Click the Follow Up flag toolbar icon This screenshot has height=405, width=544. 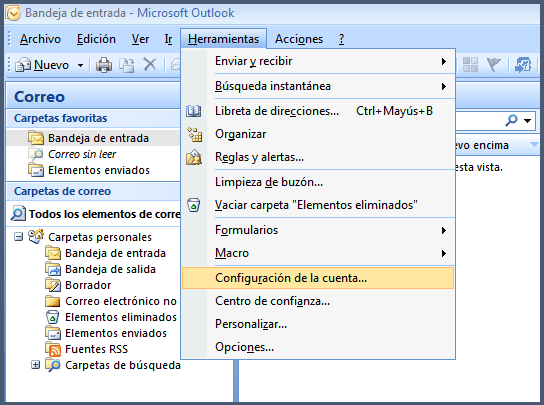click(494, 65)
